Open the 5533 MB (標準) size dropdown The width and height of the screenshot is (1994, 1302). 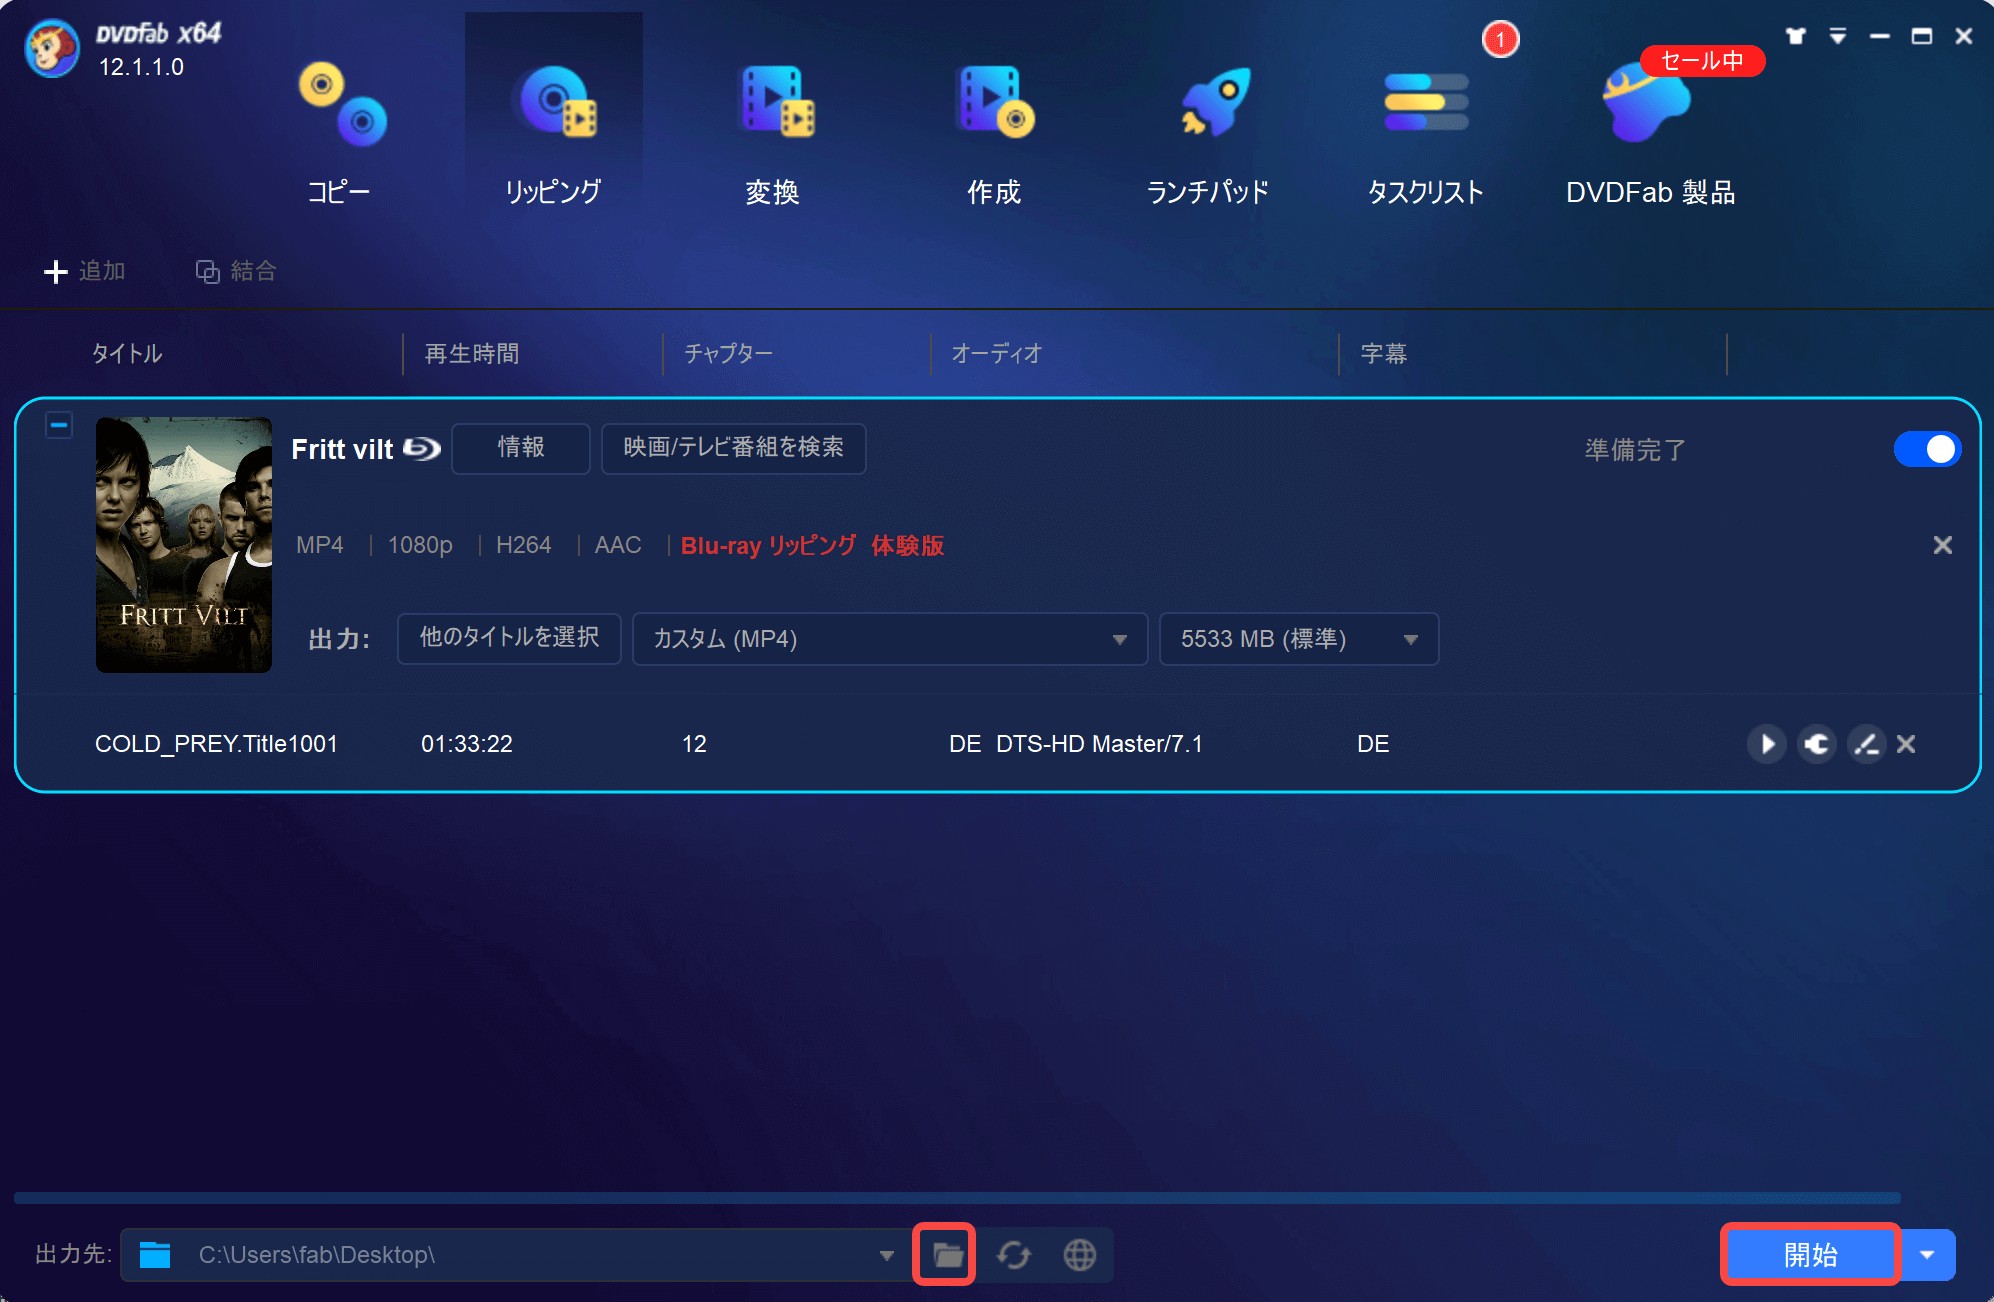click(1299, 638)
